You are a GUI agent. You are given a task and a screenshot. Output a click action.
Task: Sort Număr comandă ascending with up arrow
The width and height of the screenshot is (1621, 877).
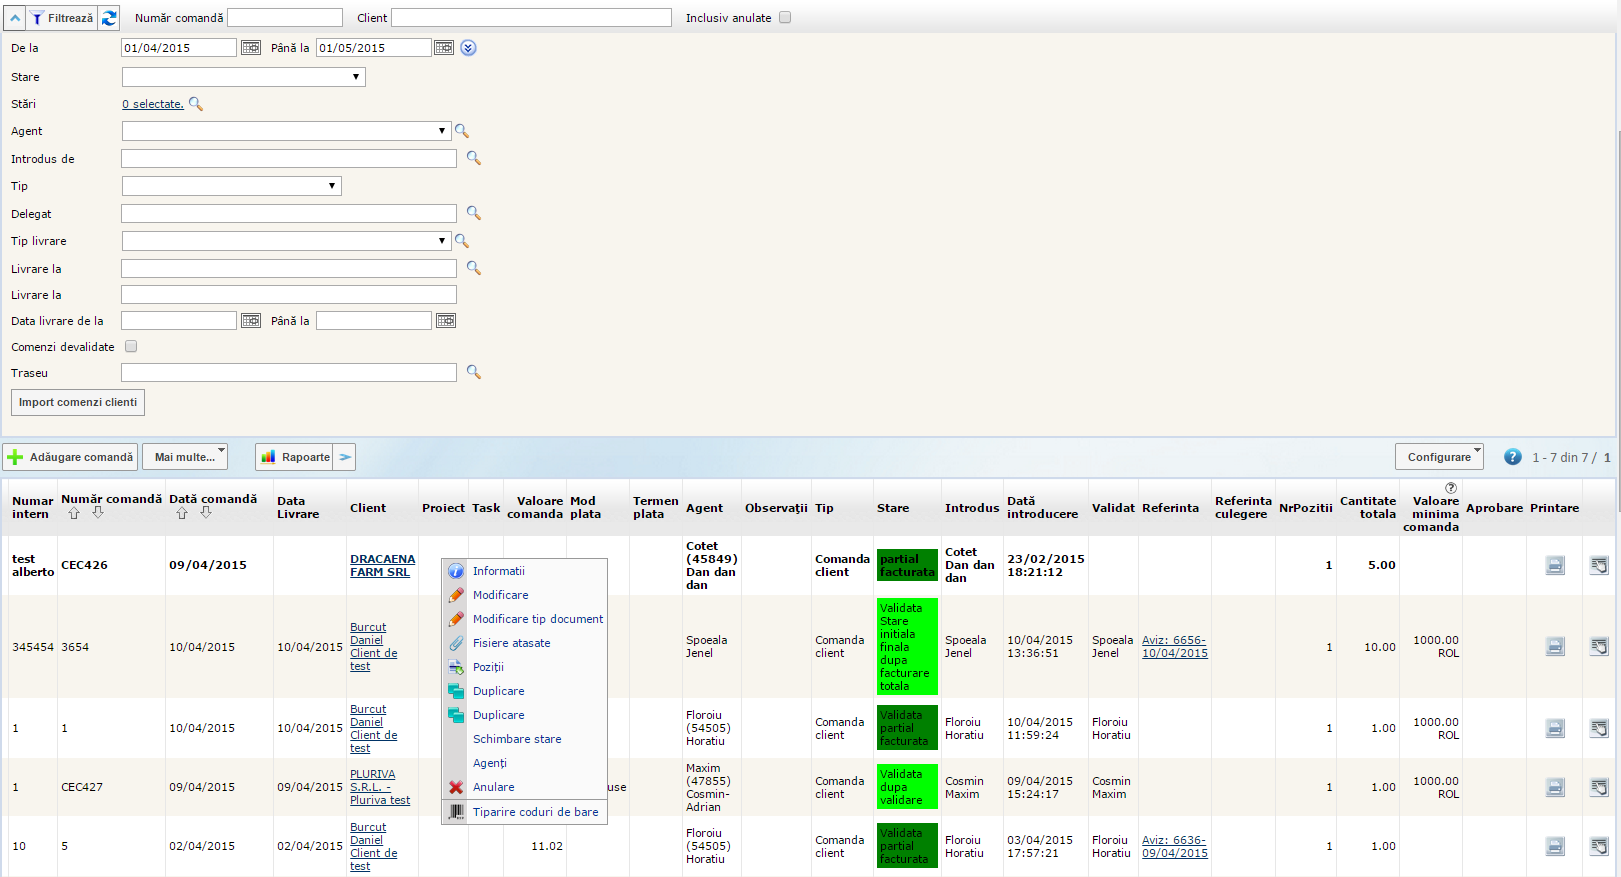(74, 513)
